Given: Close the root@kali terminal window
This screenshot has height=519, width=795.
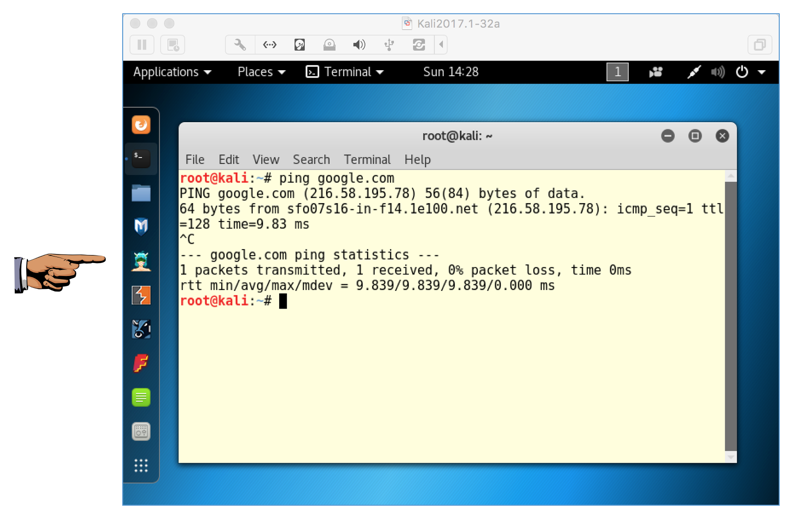Looking at the screenshot, I should pos(722,136).
